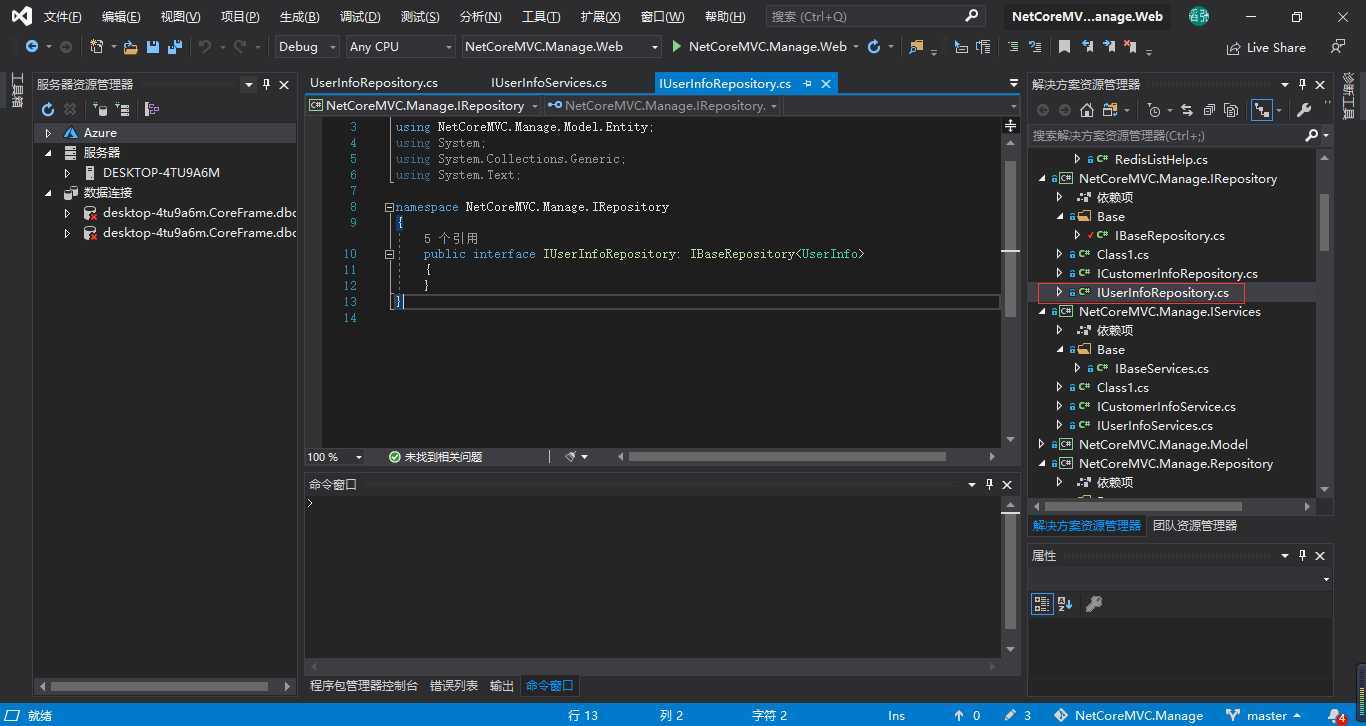Click the bookmark toggle icon in the toolbar
1366x726 pixels.
[1064, 47]
